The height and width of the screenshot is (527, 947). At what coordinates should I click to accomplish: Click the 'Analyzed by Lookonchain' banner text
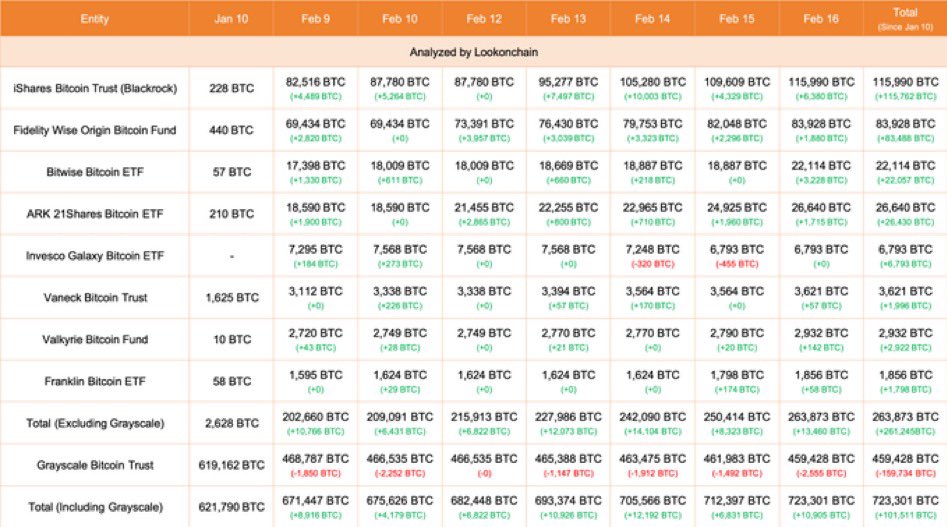474,53
